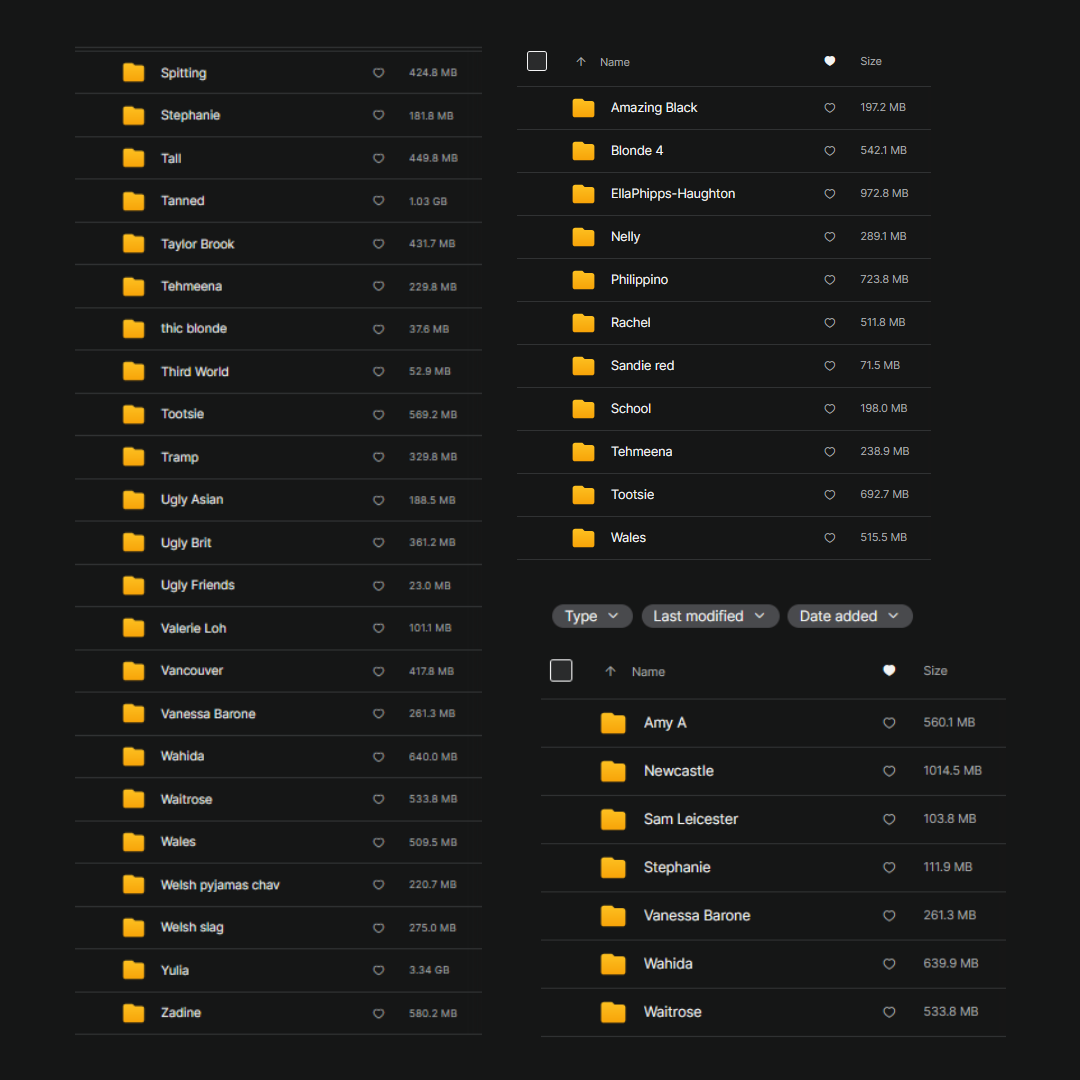Click the heart column header above Amazing Black list
This screenshot has width=1080, height=1080.
pos(829,62)
